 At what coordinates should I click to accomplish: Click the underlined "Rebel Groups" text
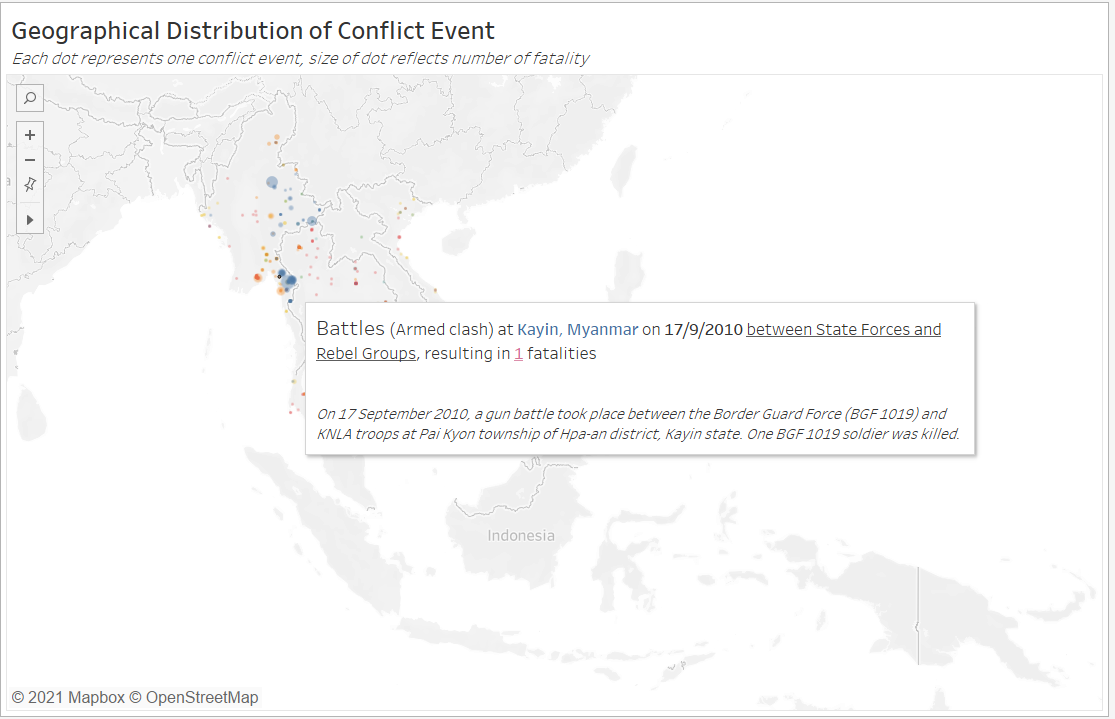[x=366, y=354]
